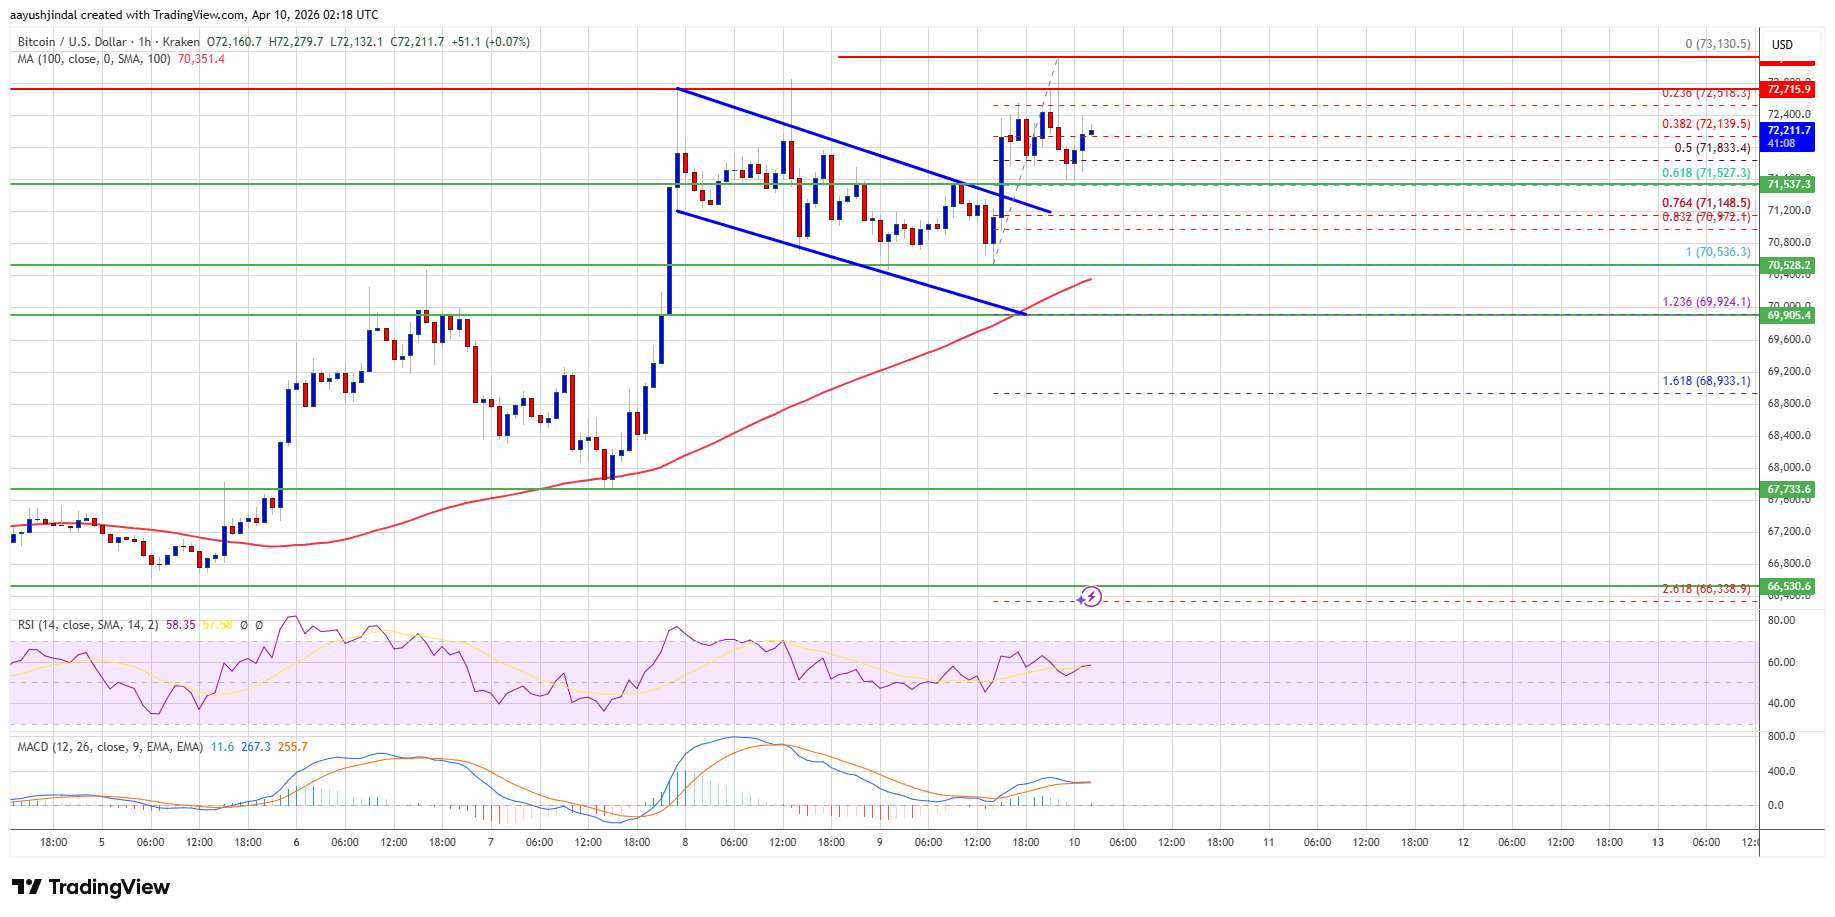Click the TradingView logo at bottom left
The height and width of the screenshot is (917, 1835).
click(x=91, y=887)
